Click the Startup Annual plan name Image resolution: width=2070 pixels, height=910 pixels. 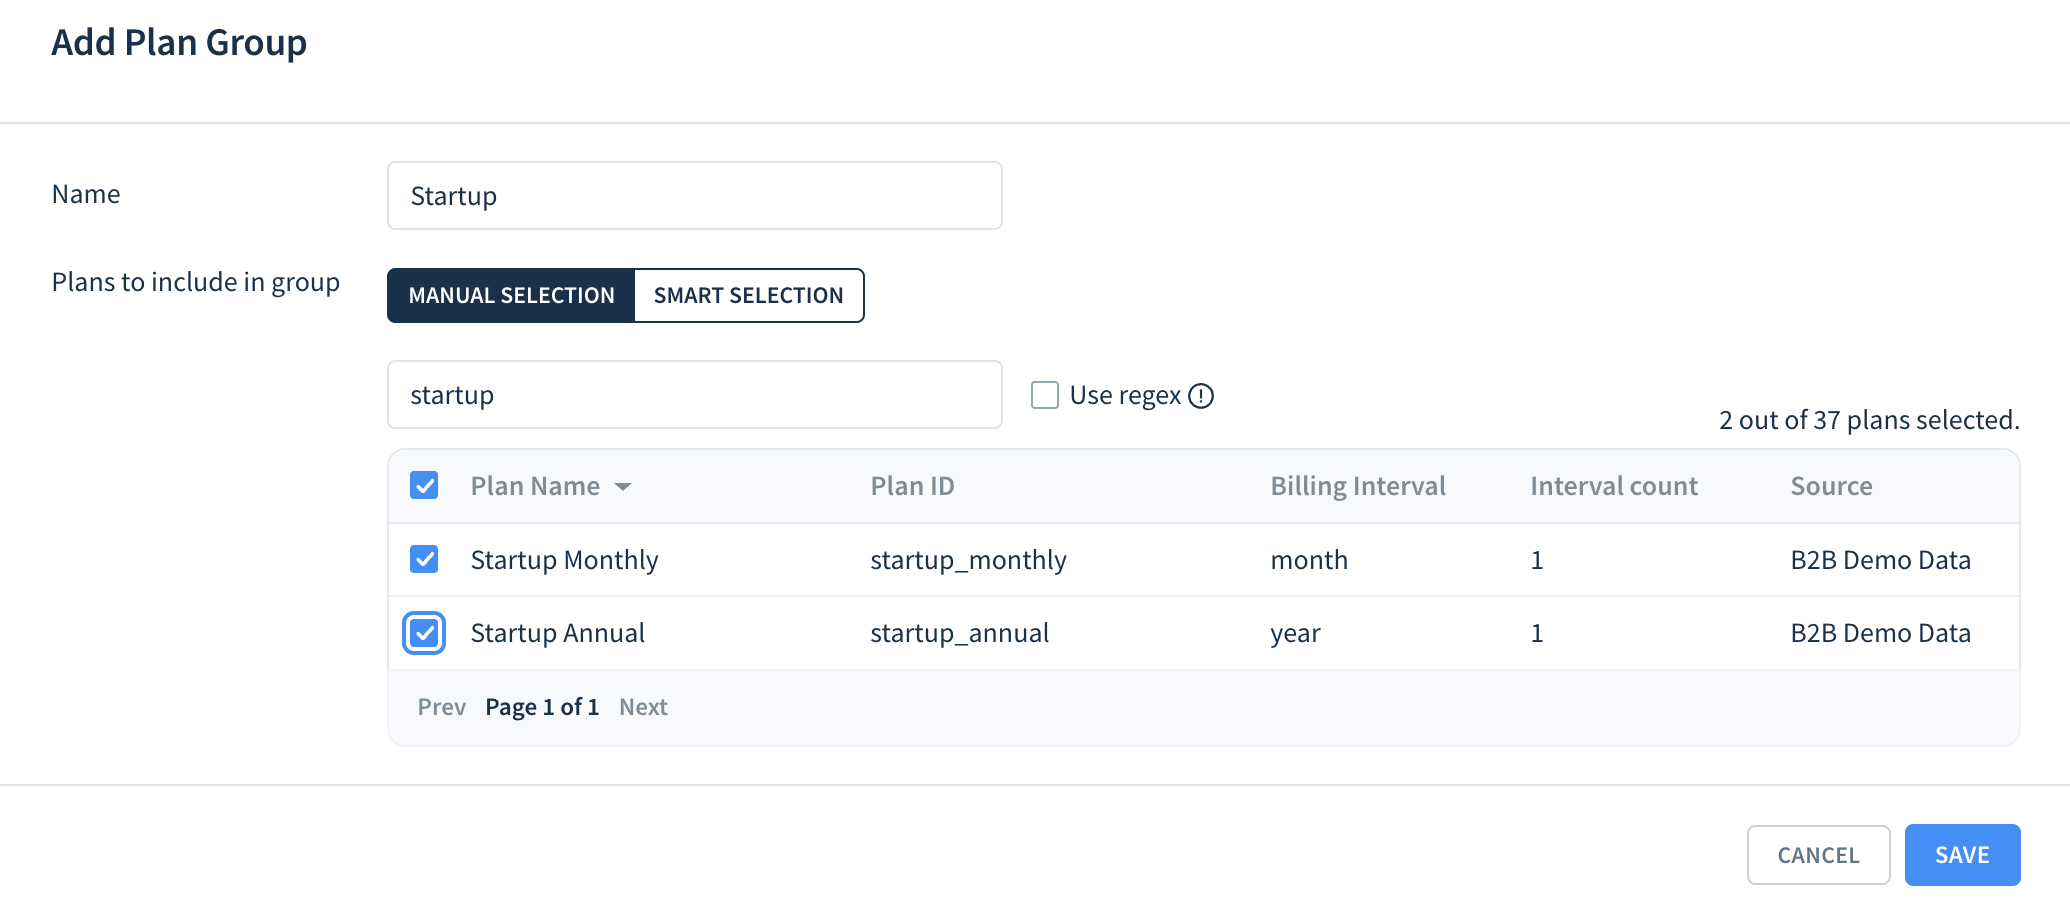click(x=557, y=633)
